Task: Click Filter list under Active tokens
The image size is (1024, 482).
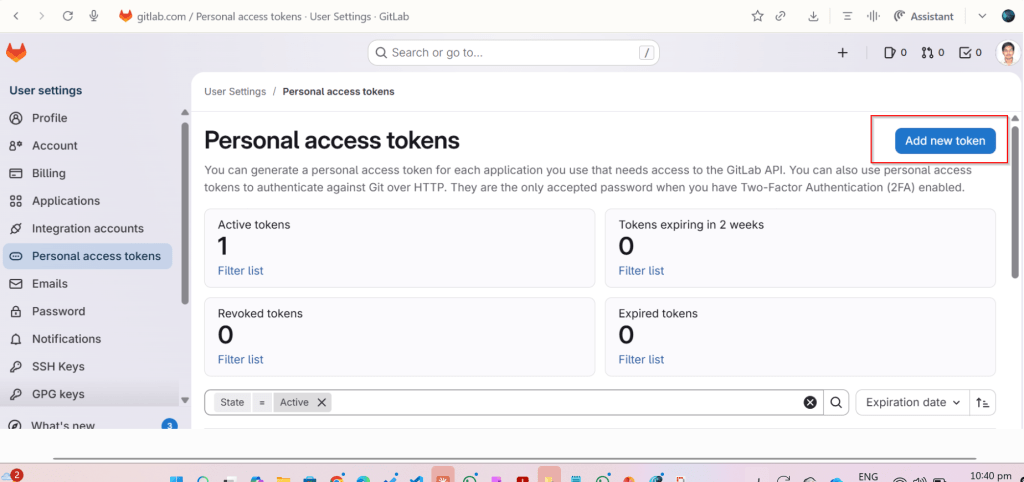Action: (240, 271)
